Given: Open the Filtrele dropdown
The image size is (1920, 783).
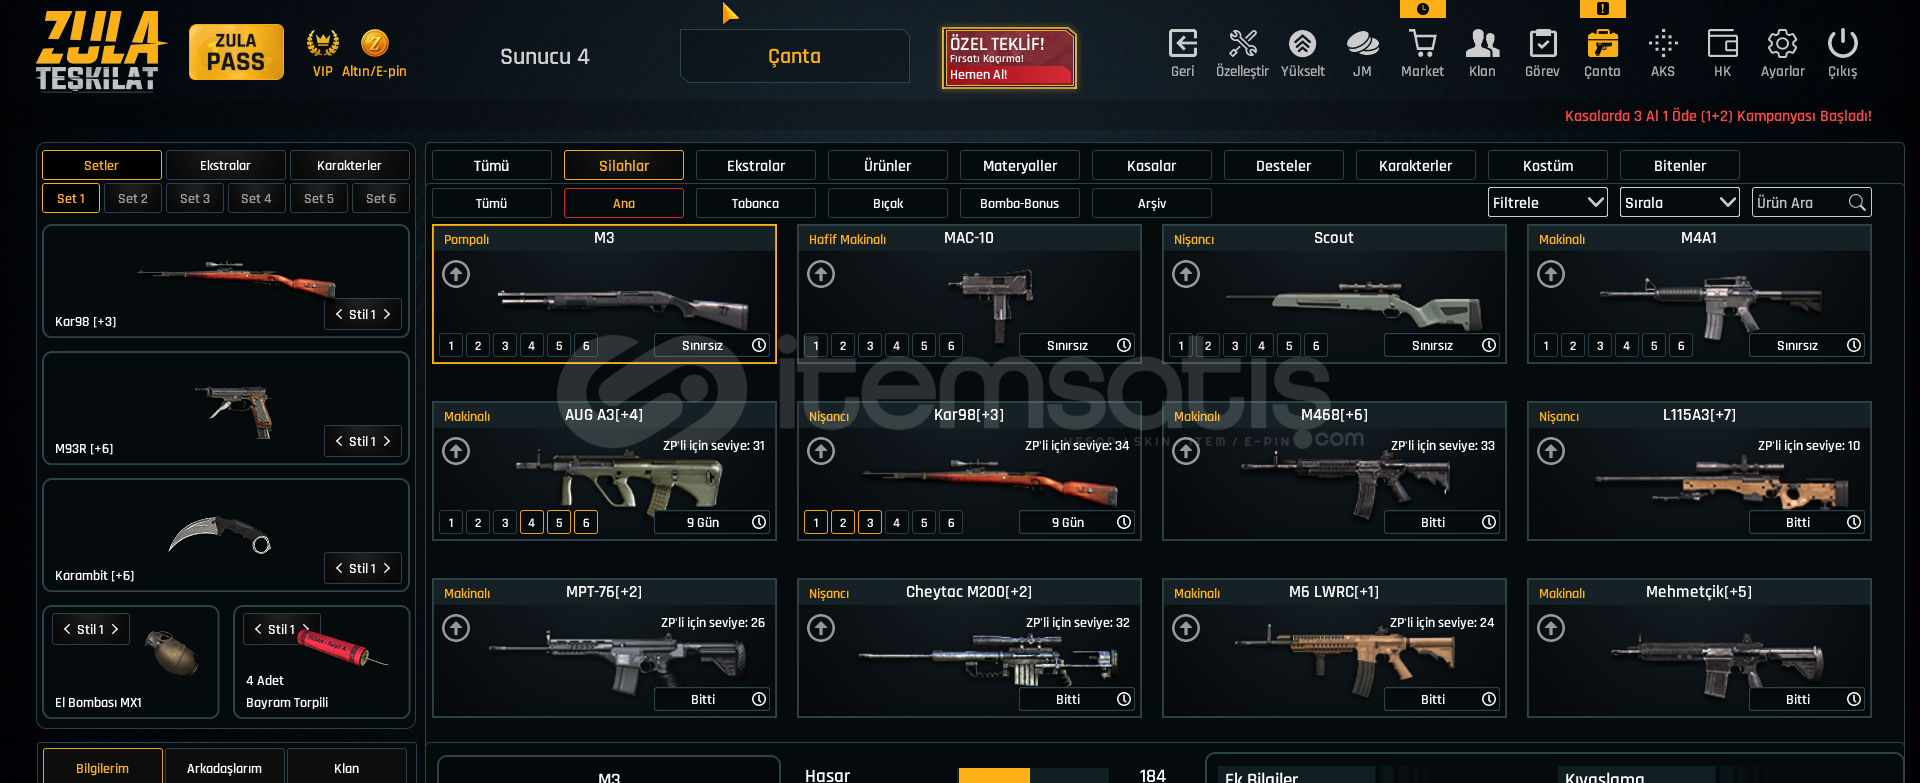Looking at the screenshot, I should [x=1548, y=203].
